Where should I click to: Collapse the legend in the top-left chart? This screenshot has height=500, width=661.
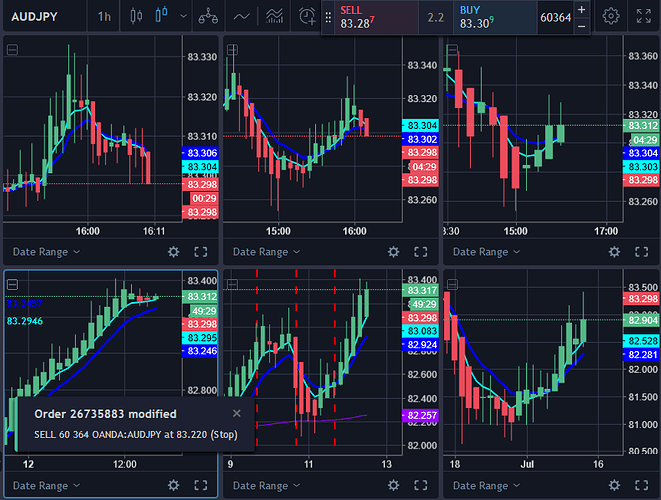pyautogui.click(x=10, y=49)
